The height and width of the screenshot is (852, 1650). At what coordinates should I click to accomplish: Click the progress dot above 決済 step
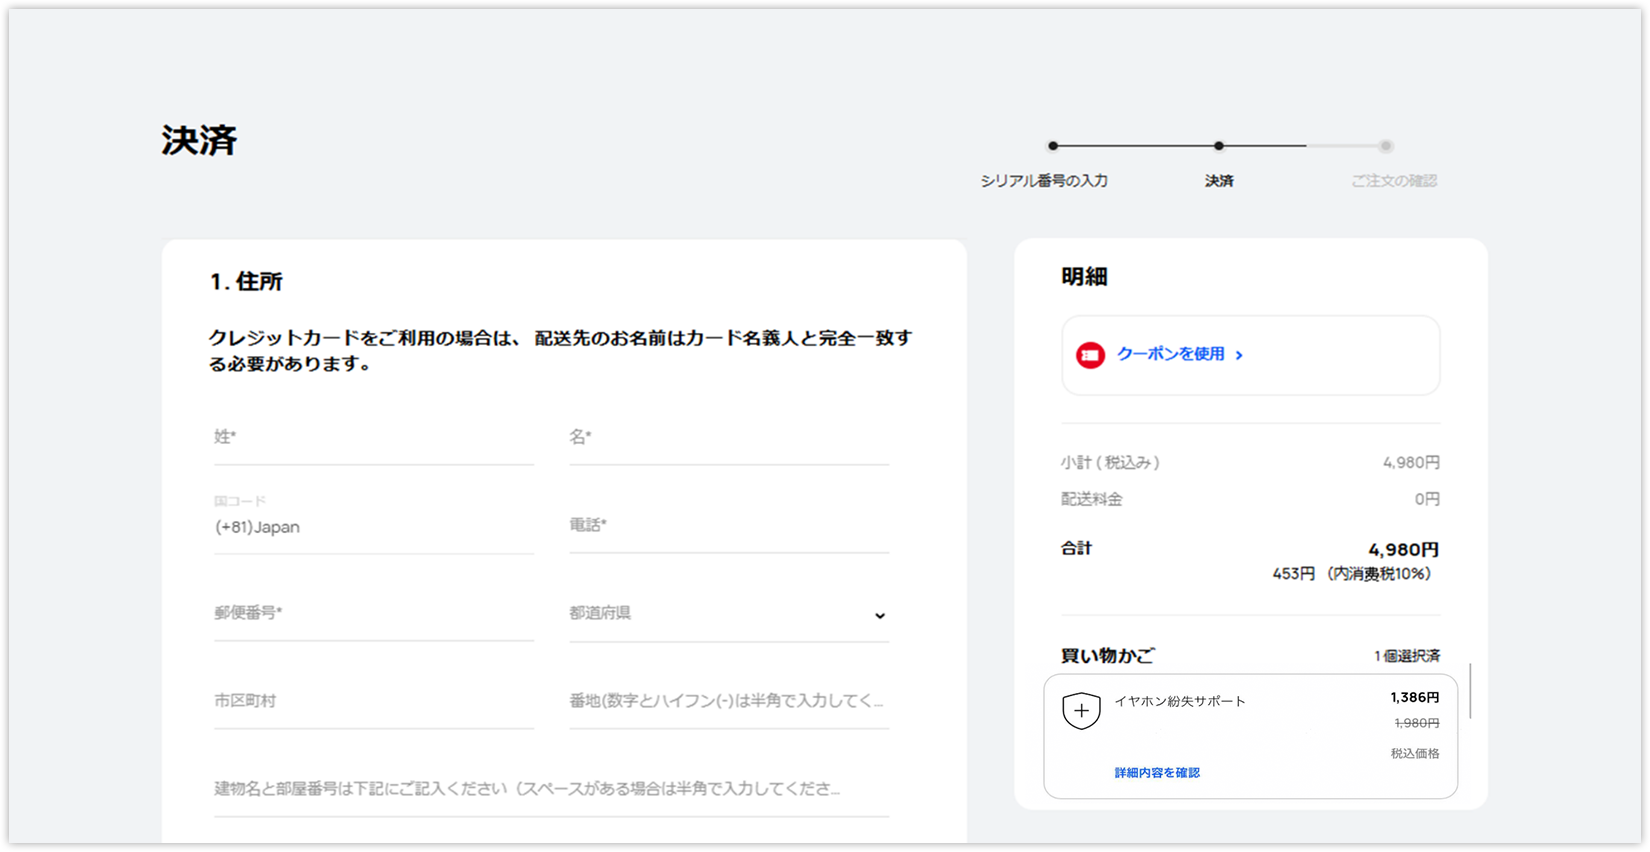1218,146
